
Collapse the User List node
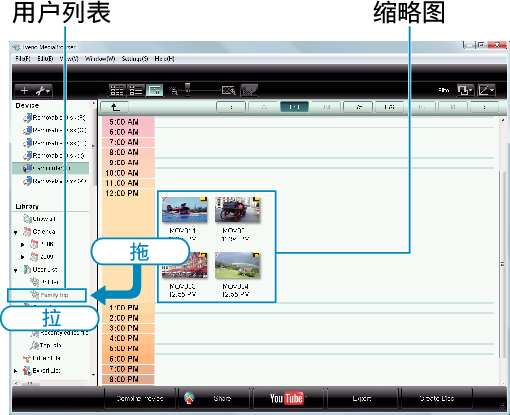coord(16,270)
